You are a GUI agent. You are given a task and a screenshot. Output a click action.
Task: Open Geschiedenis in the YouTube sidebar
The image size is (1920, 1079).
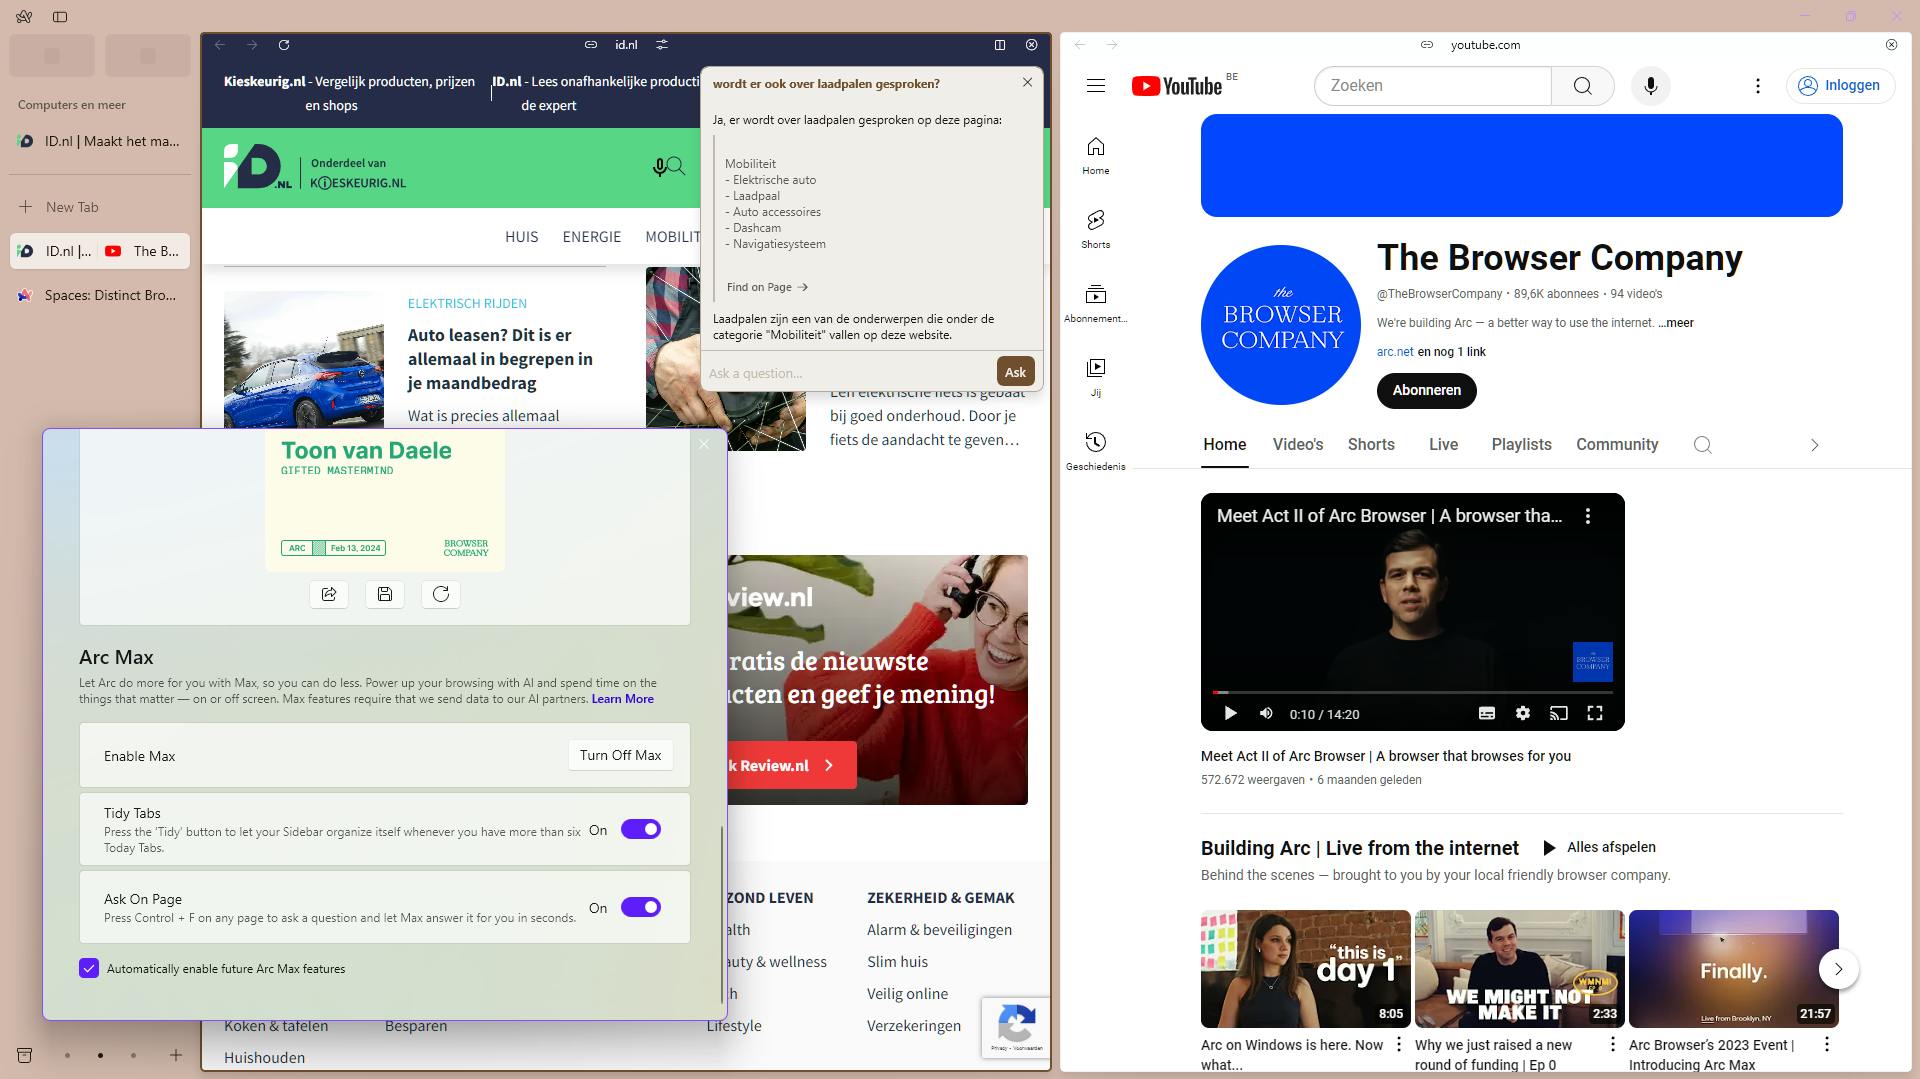click(x=1096, y=450)
